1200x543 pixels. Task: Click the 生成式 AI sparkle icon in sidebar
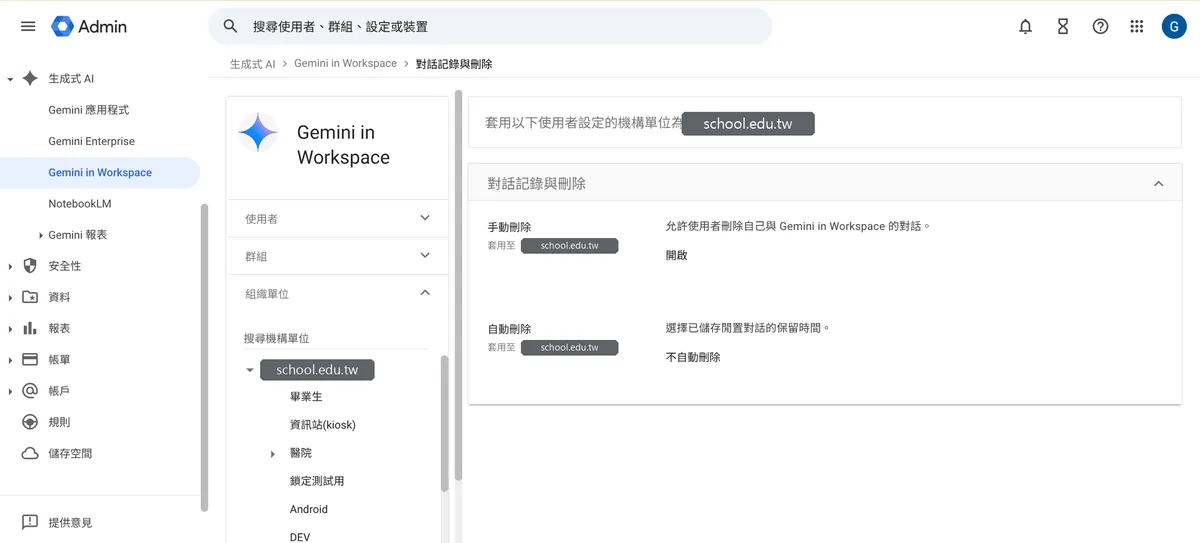click(x=30, y=78)
